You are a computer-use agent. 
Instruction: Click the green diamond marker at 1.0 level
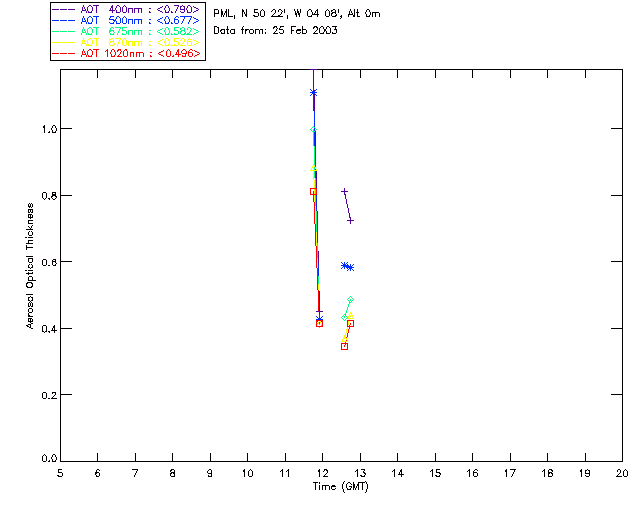tap(313, 130)
